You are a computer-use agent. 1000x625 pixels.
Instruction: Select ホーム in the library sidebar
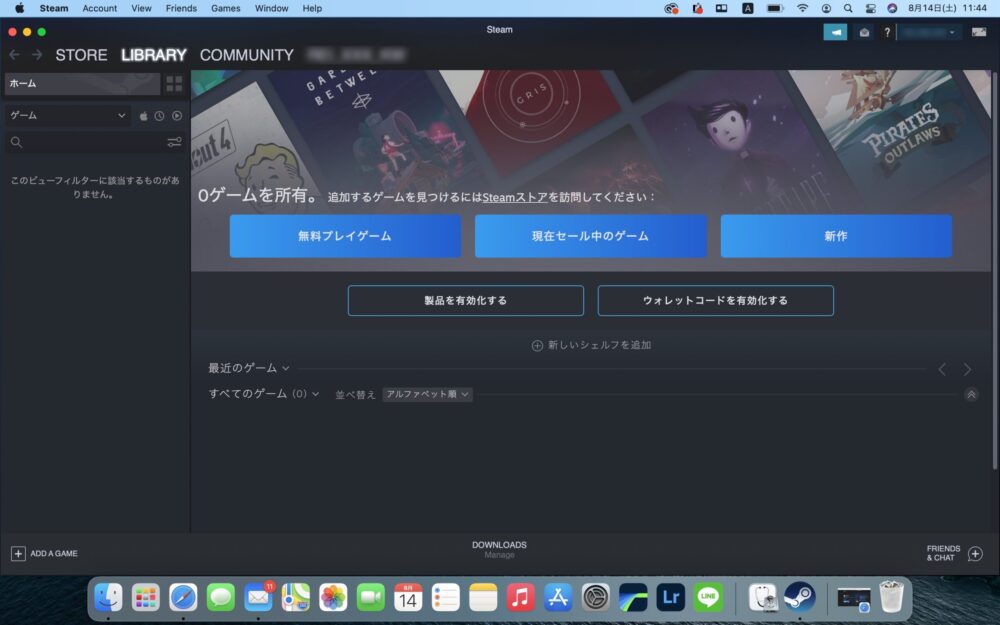point(82,84)
